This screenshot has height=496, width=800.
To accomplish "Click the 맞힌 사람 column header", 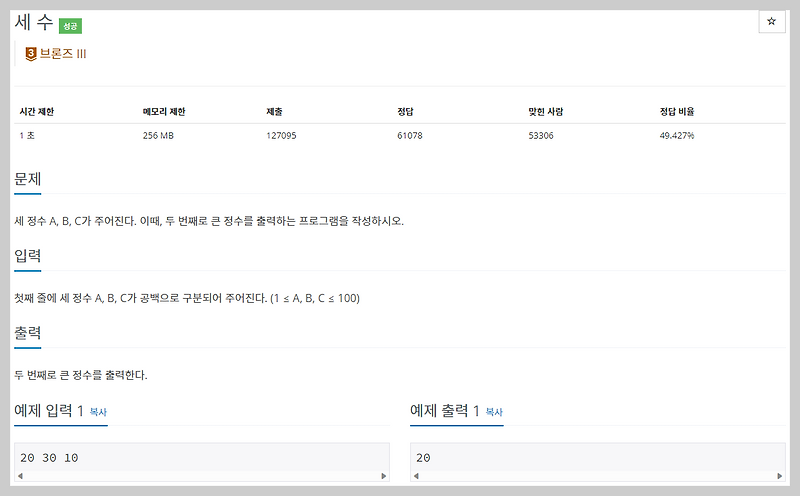I will point(545,111).
